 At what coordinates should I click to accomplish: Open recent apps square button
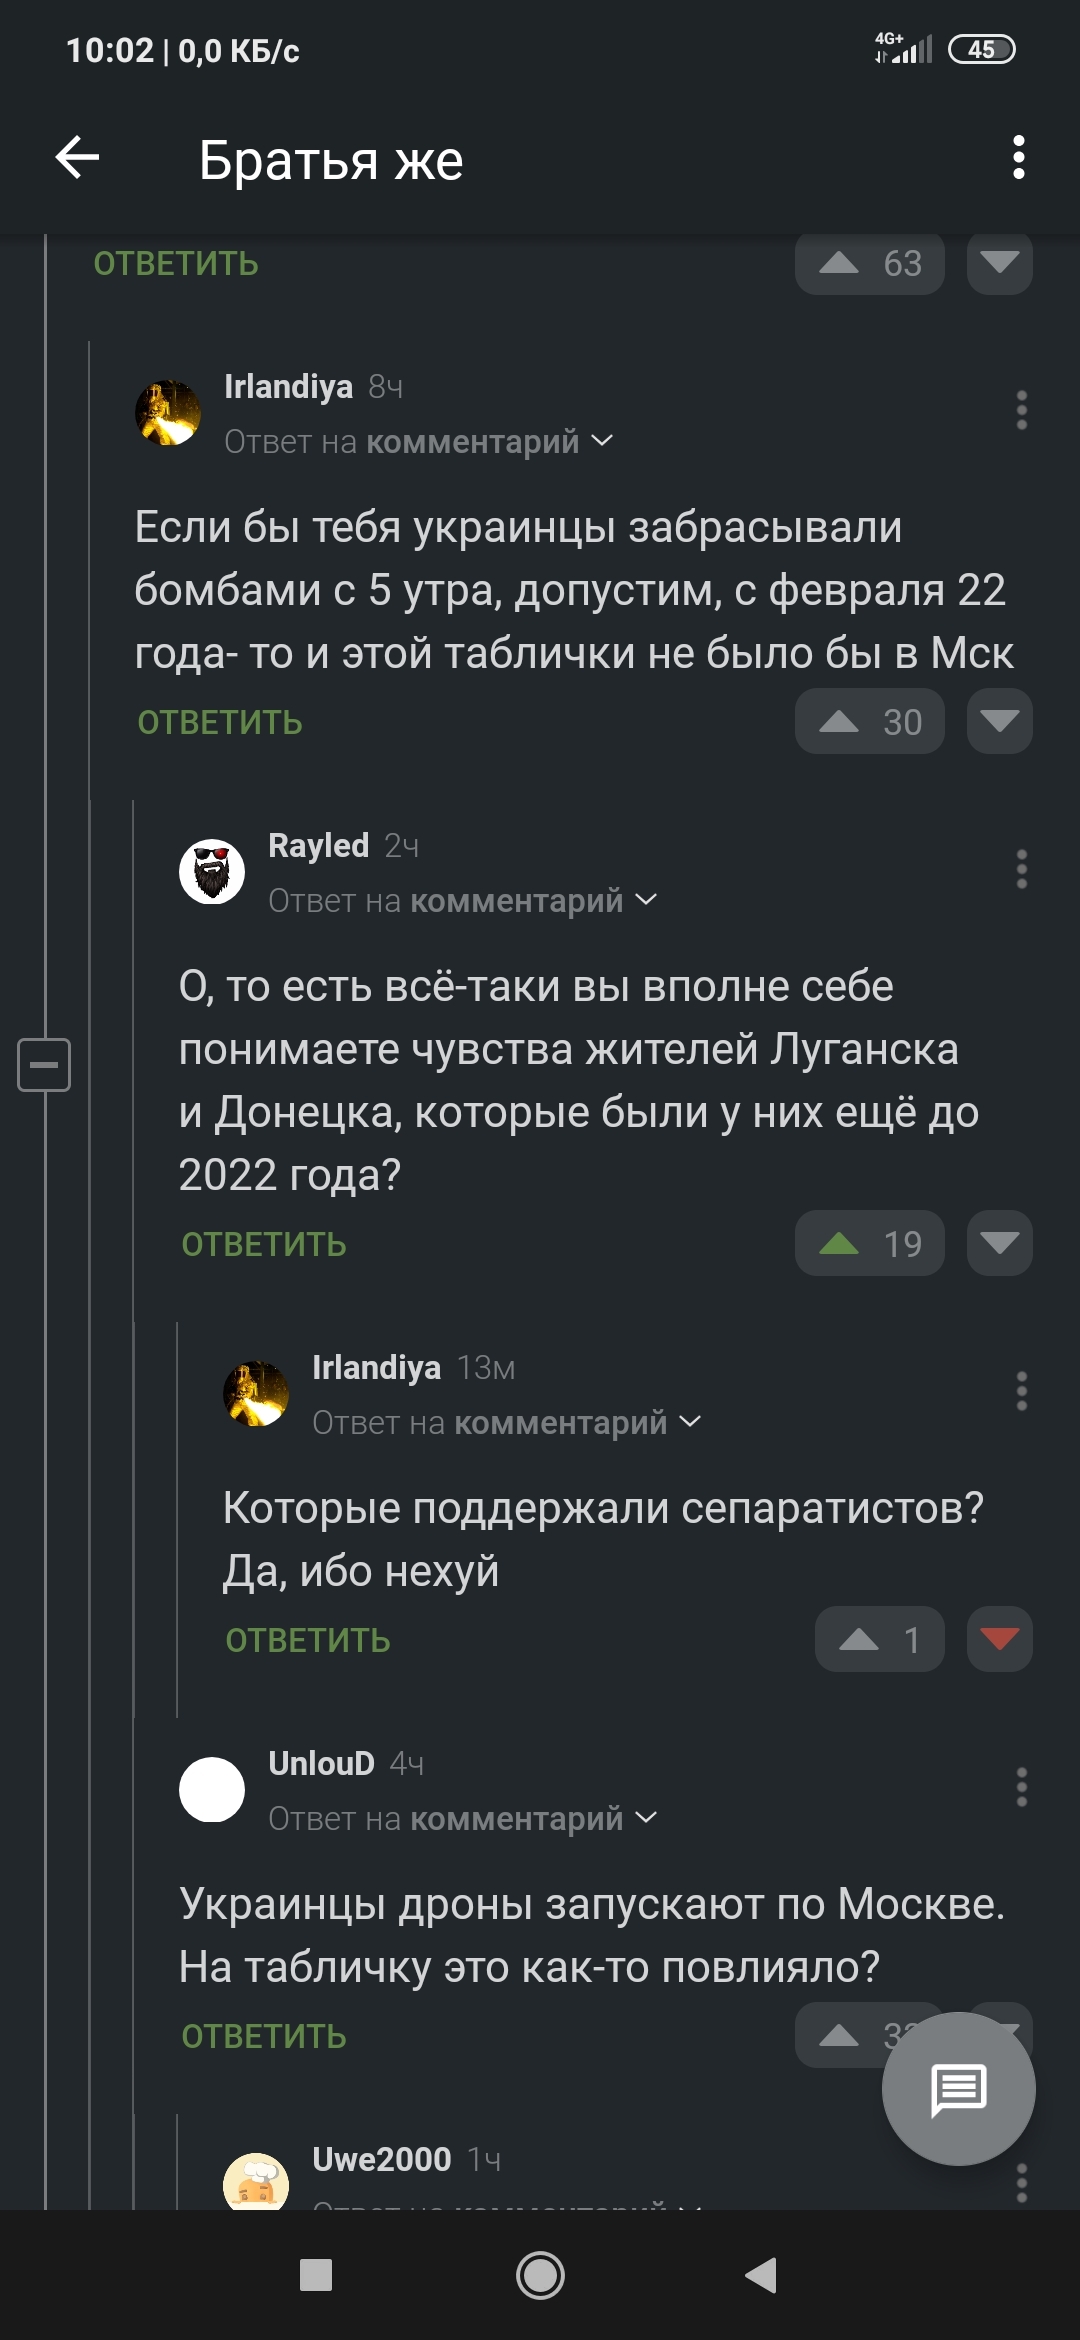pyautogui.click(x=316, y=2275)
